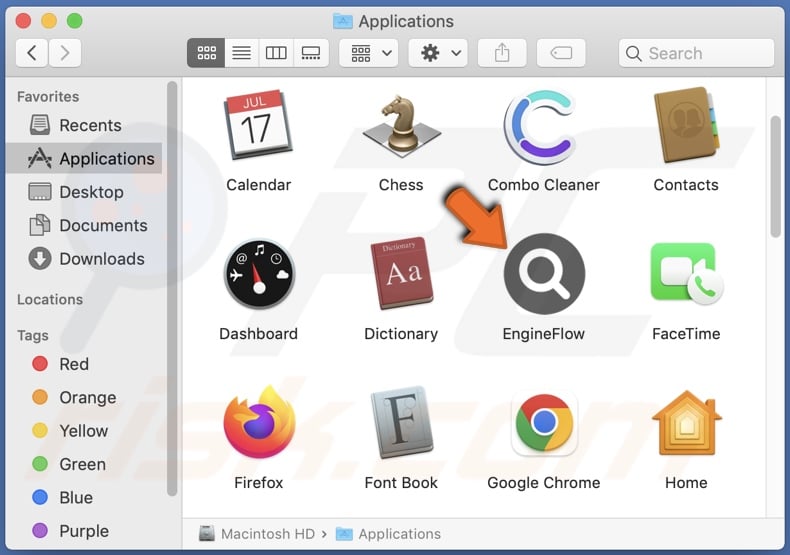Image resolution: width=790 pixels, height=555 pixels.
Task: Select the EngineFlow app icon
Action: coord(544,274)
